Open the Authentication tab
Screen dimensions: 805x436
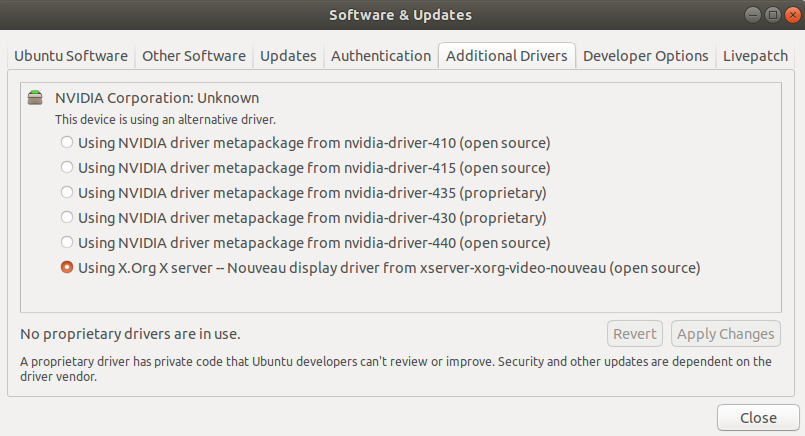381,55
